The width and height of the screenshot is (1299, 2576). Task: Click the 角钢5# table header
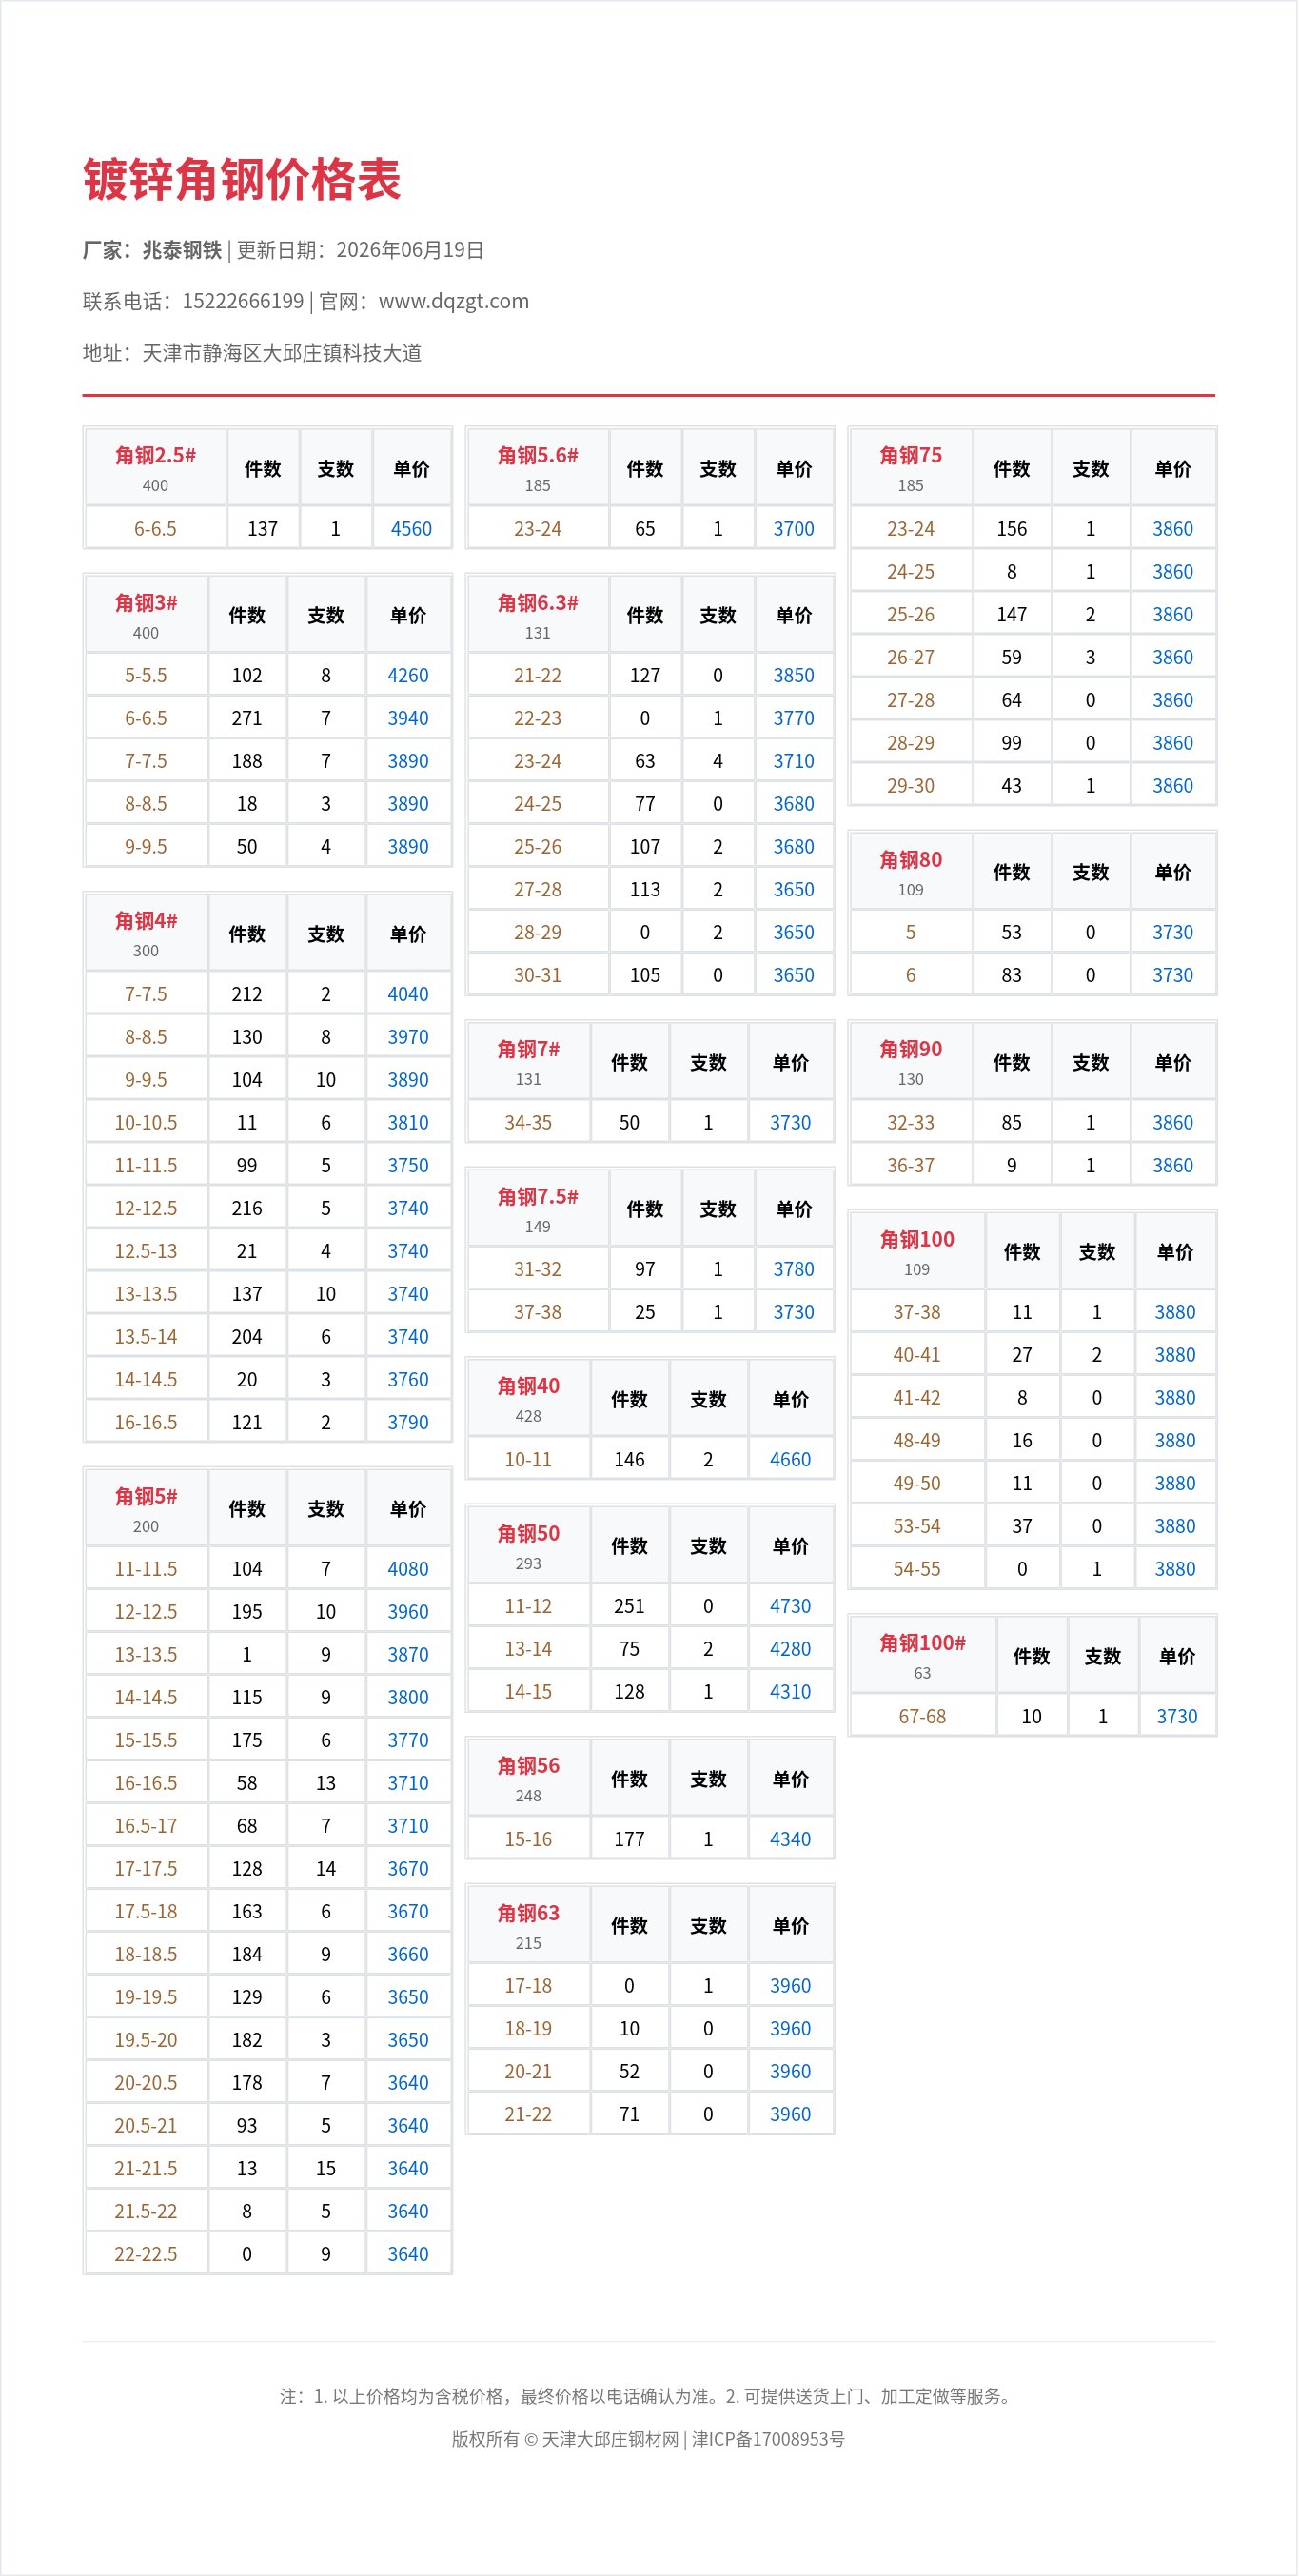(146, 1509)
